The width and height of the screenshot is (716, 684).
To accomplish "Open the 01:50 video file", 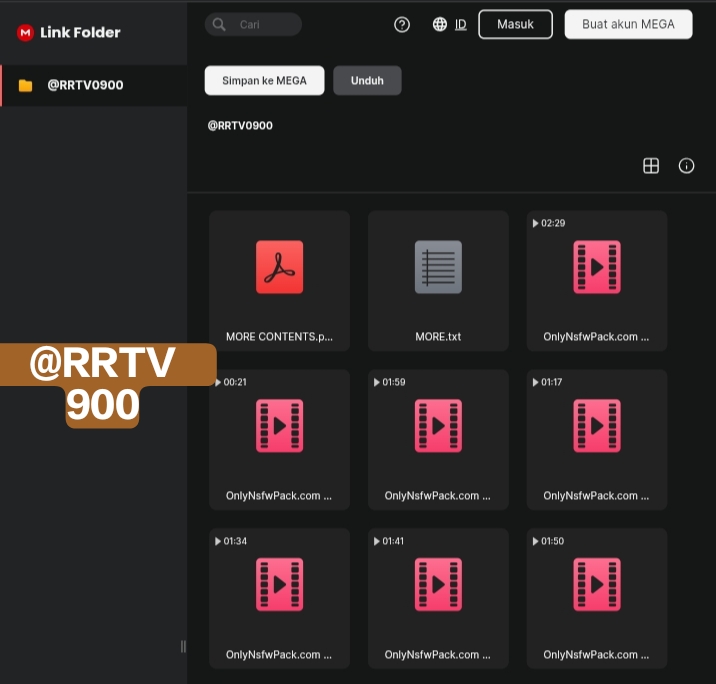I will pos(597,598).
